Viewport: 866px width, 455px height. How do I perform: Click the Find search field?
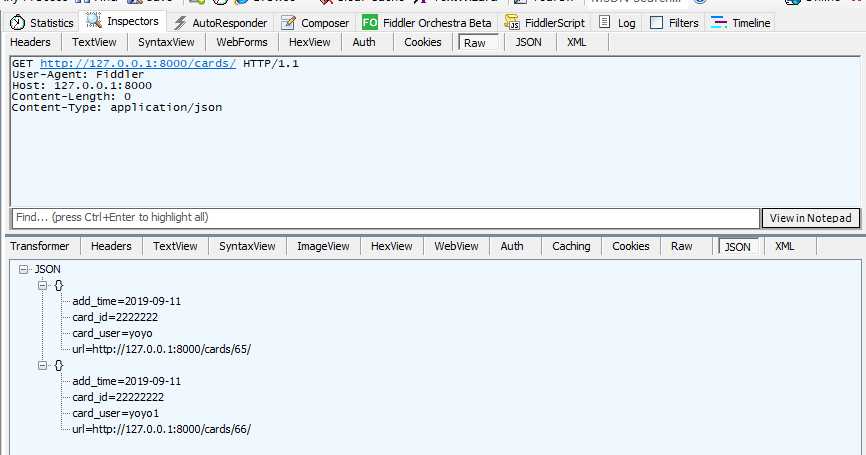pos(386,218)
